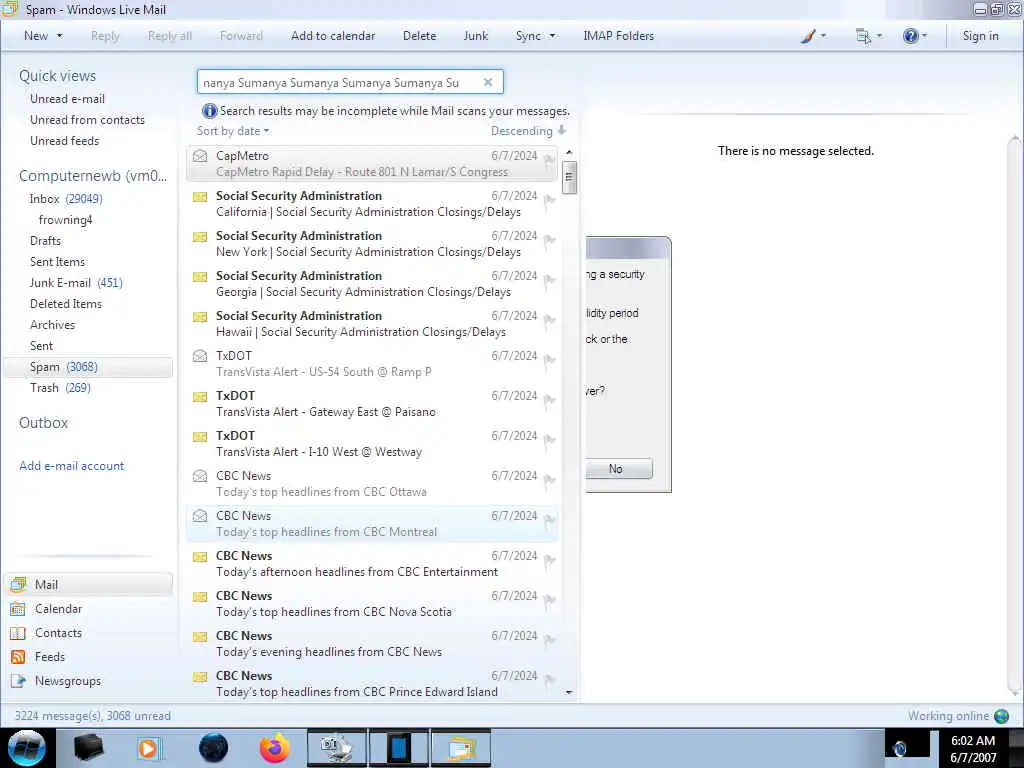Open the Newsgroups icon
Image resolution: width=1024 pixels, height=768 pixels.
coord(18,681)
